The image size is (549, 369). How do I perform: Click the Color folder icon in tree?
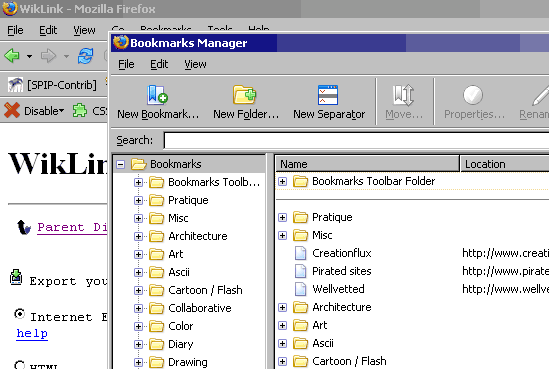click(156, 326)
